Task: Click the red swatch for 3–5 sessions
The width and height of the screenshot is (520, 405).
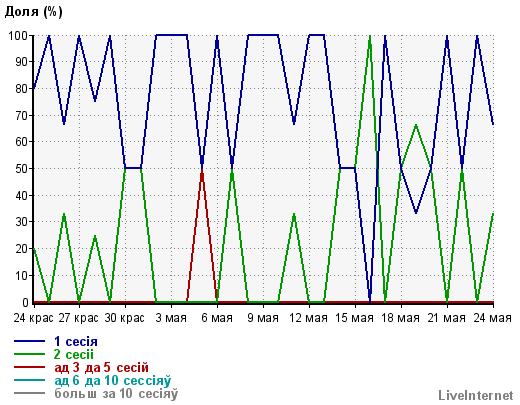Action: click(29, 367)
